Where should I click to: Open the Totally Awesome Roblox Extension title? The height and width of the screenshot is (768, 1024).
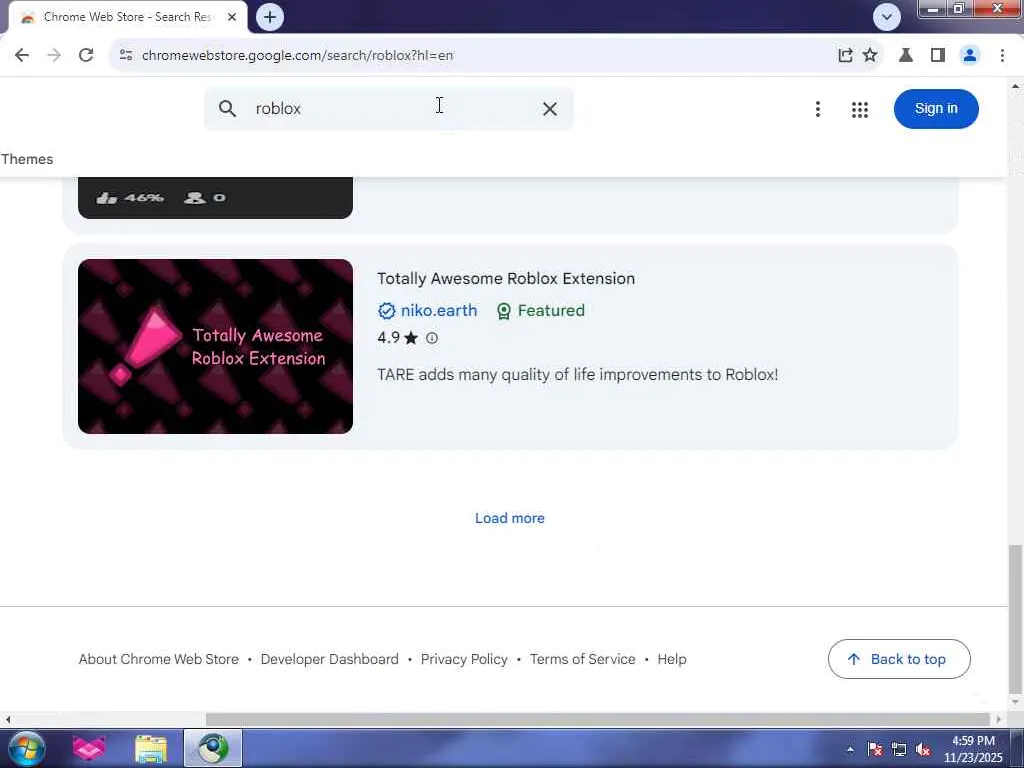coord(505,278)
